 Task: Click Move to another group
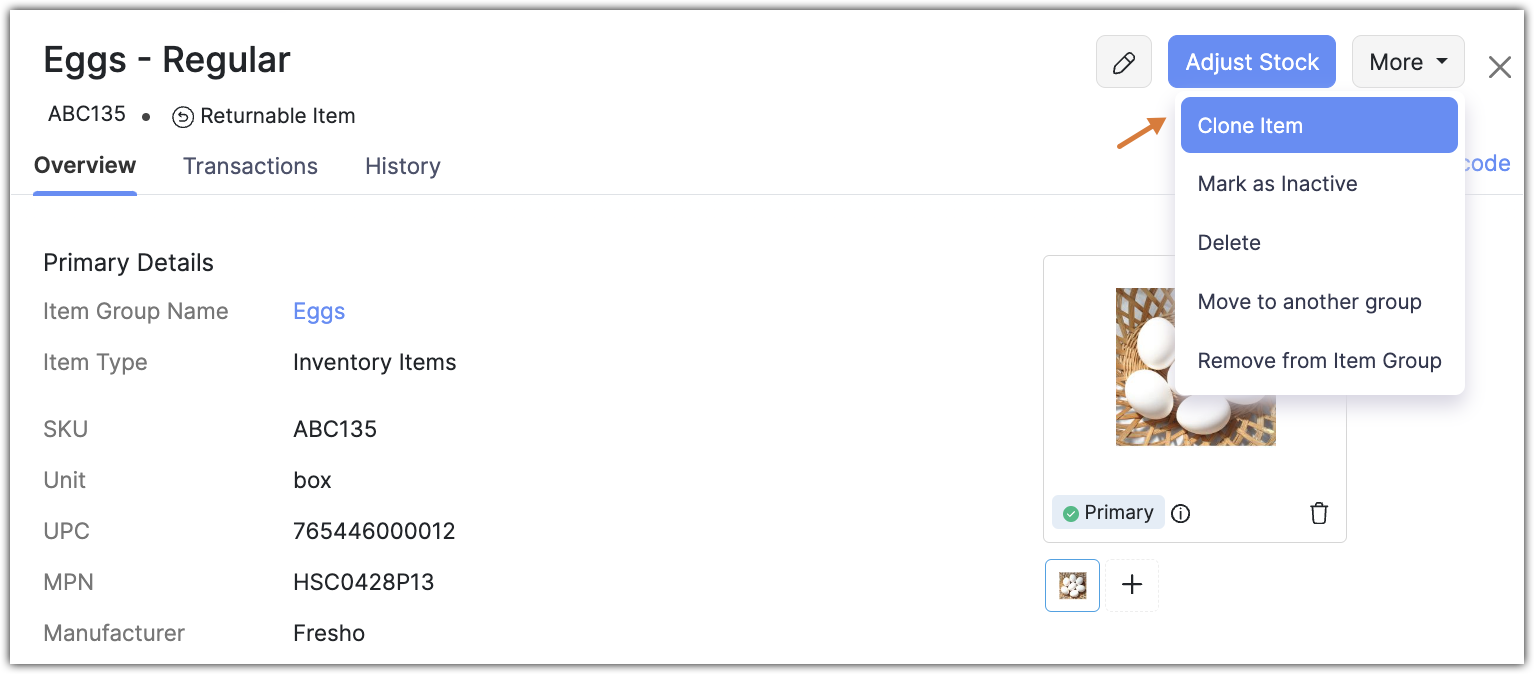pos(1309,302)
